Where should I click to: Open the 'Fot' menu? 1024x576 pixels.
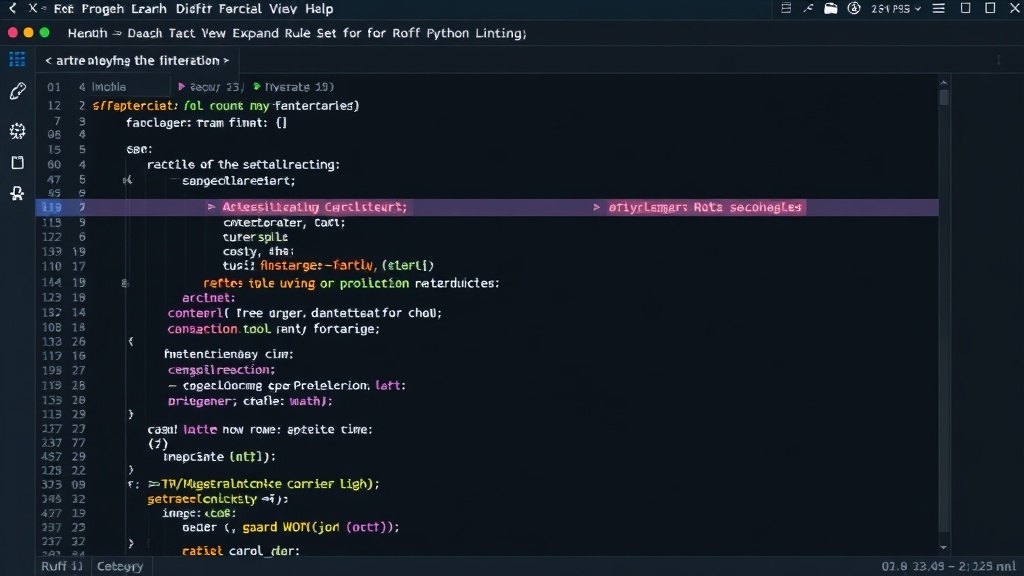pos(63,9)
